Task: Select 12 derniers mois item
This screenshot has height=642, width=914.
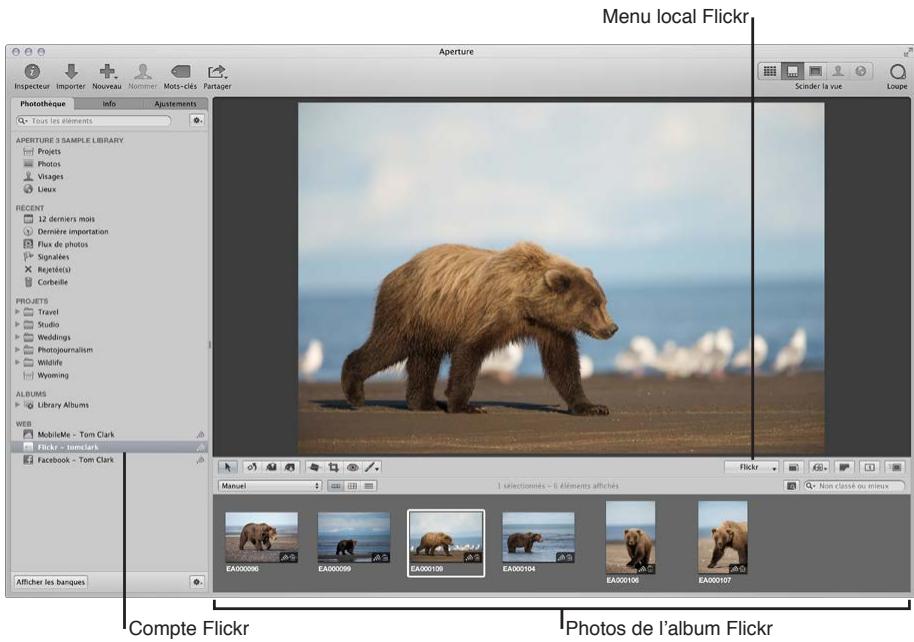Action: [x=110, y=219]
